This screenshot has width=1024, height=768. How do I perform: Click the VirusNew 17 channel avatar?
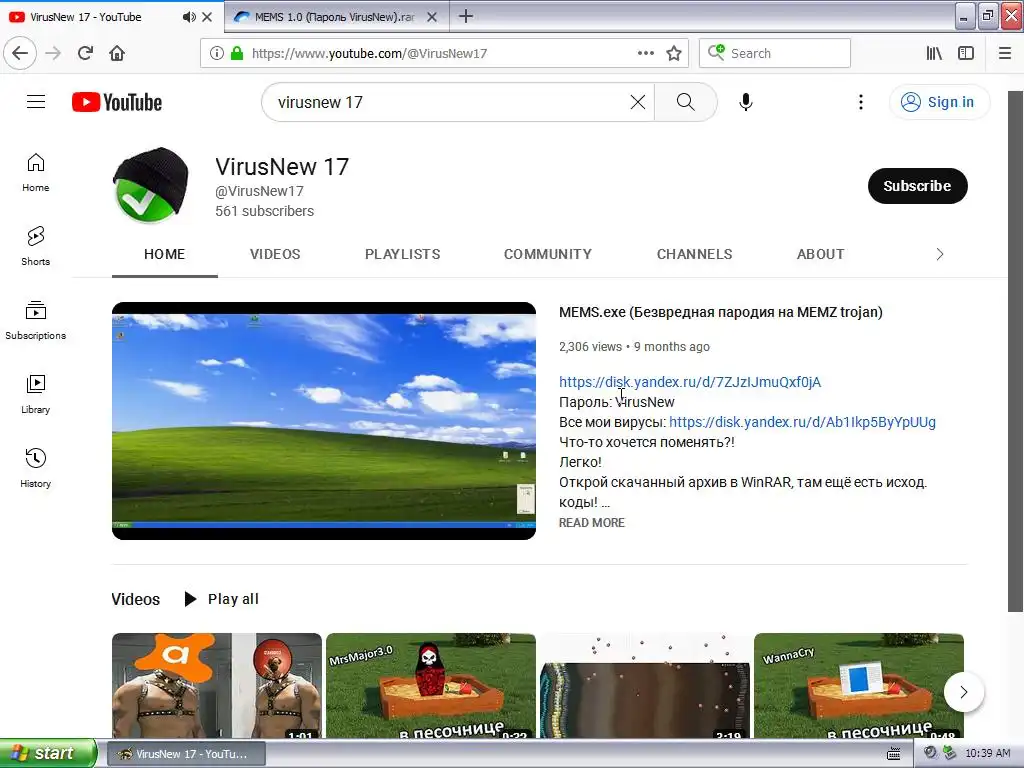pyautogui.click(x=151, y=185)
